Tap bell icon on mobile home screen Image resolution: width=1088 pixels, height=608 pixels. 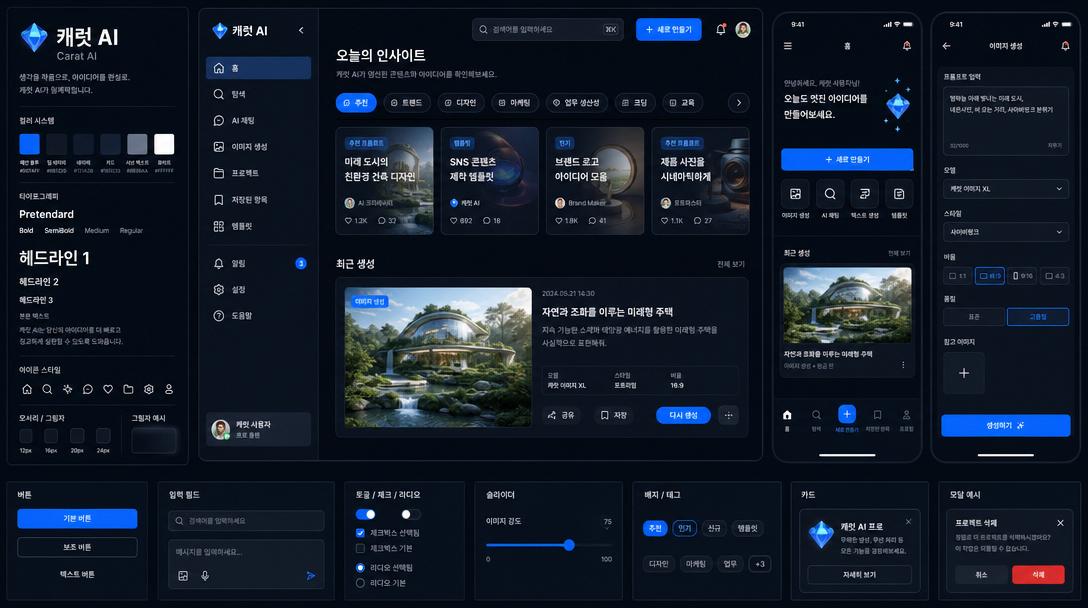click(x=907, y=46)
